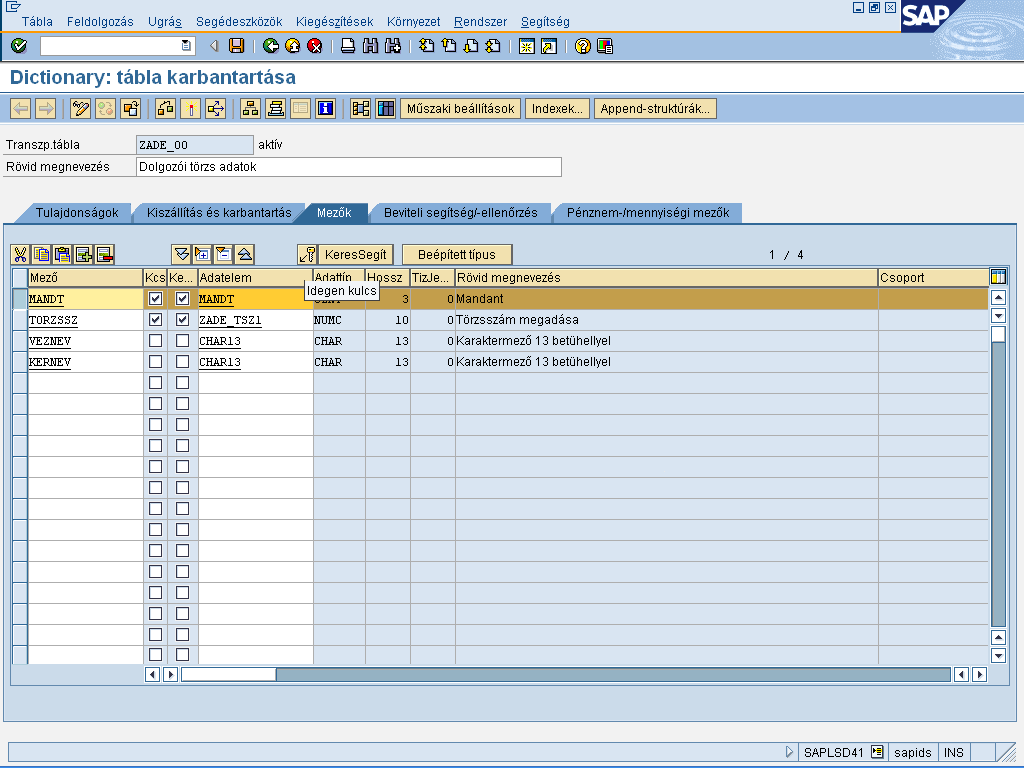Open Find with the binoculars icon

coord(370,46)
